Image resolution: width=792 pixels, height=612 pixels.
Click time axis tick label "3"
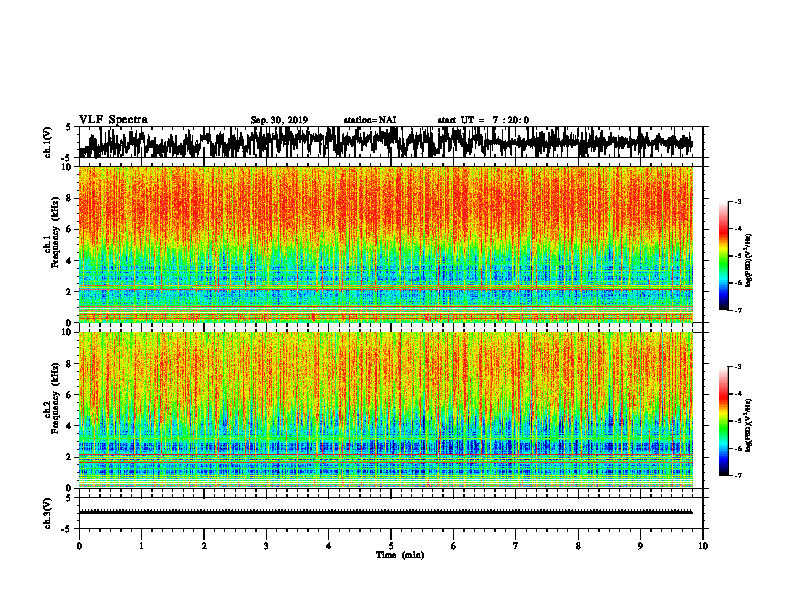[266, 546]
